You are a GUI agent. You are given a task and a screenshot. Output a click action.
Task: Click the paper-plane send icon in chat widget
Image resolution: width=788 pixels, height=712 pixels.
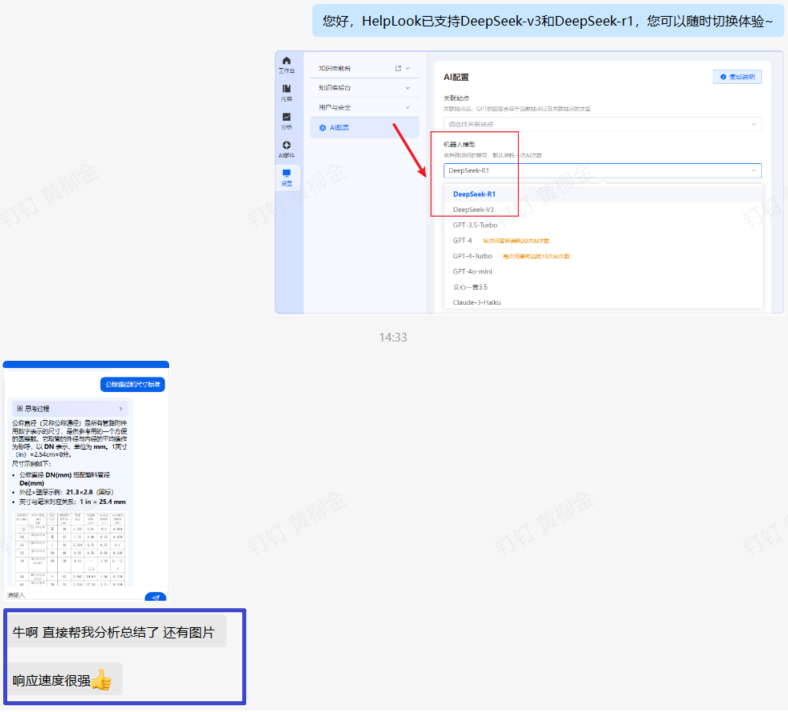(155, 597)
